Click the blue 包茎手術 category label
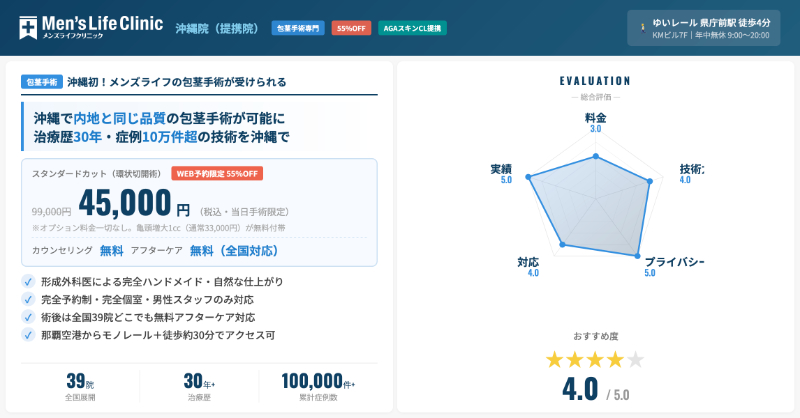Screen dimensions: 800x418 [x=41, y=82]
